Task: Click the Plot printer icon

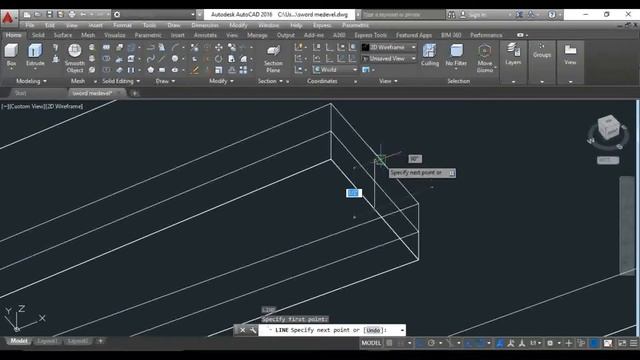Action: [x=72, y=14]
